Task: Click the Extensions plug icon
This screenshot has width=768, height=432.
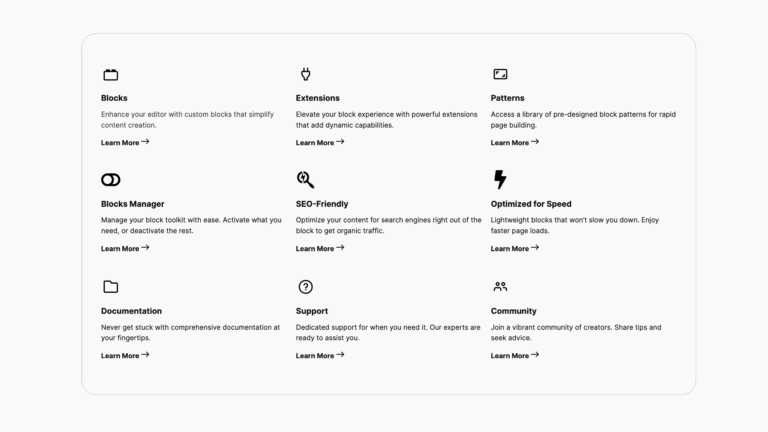Action: 306,74
